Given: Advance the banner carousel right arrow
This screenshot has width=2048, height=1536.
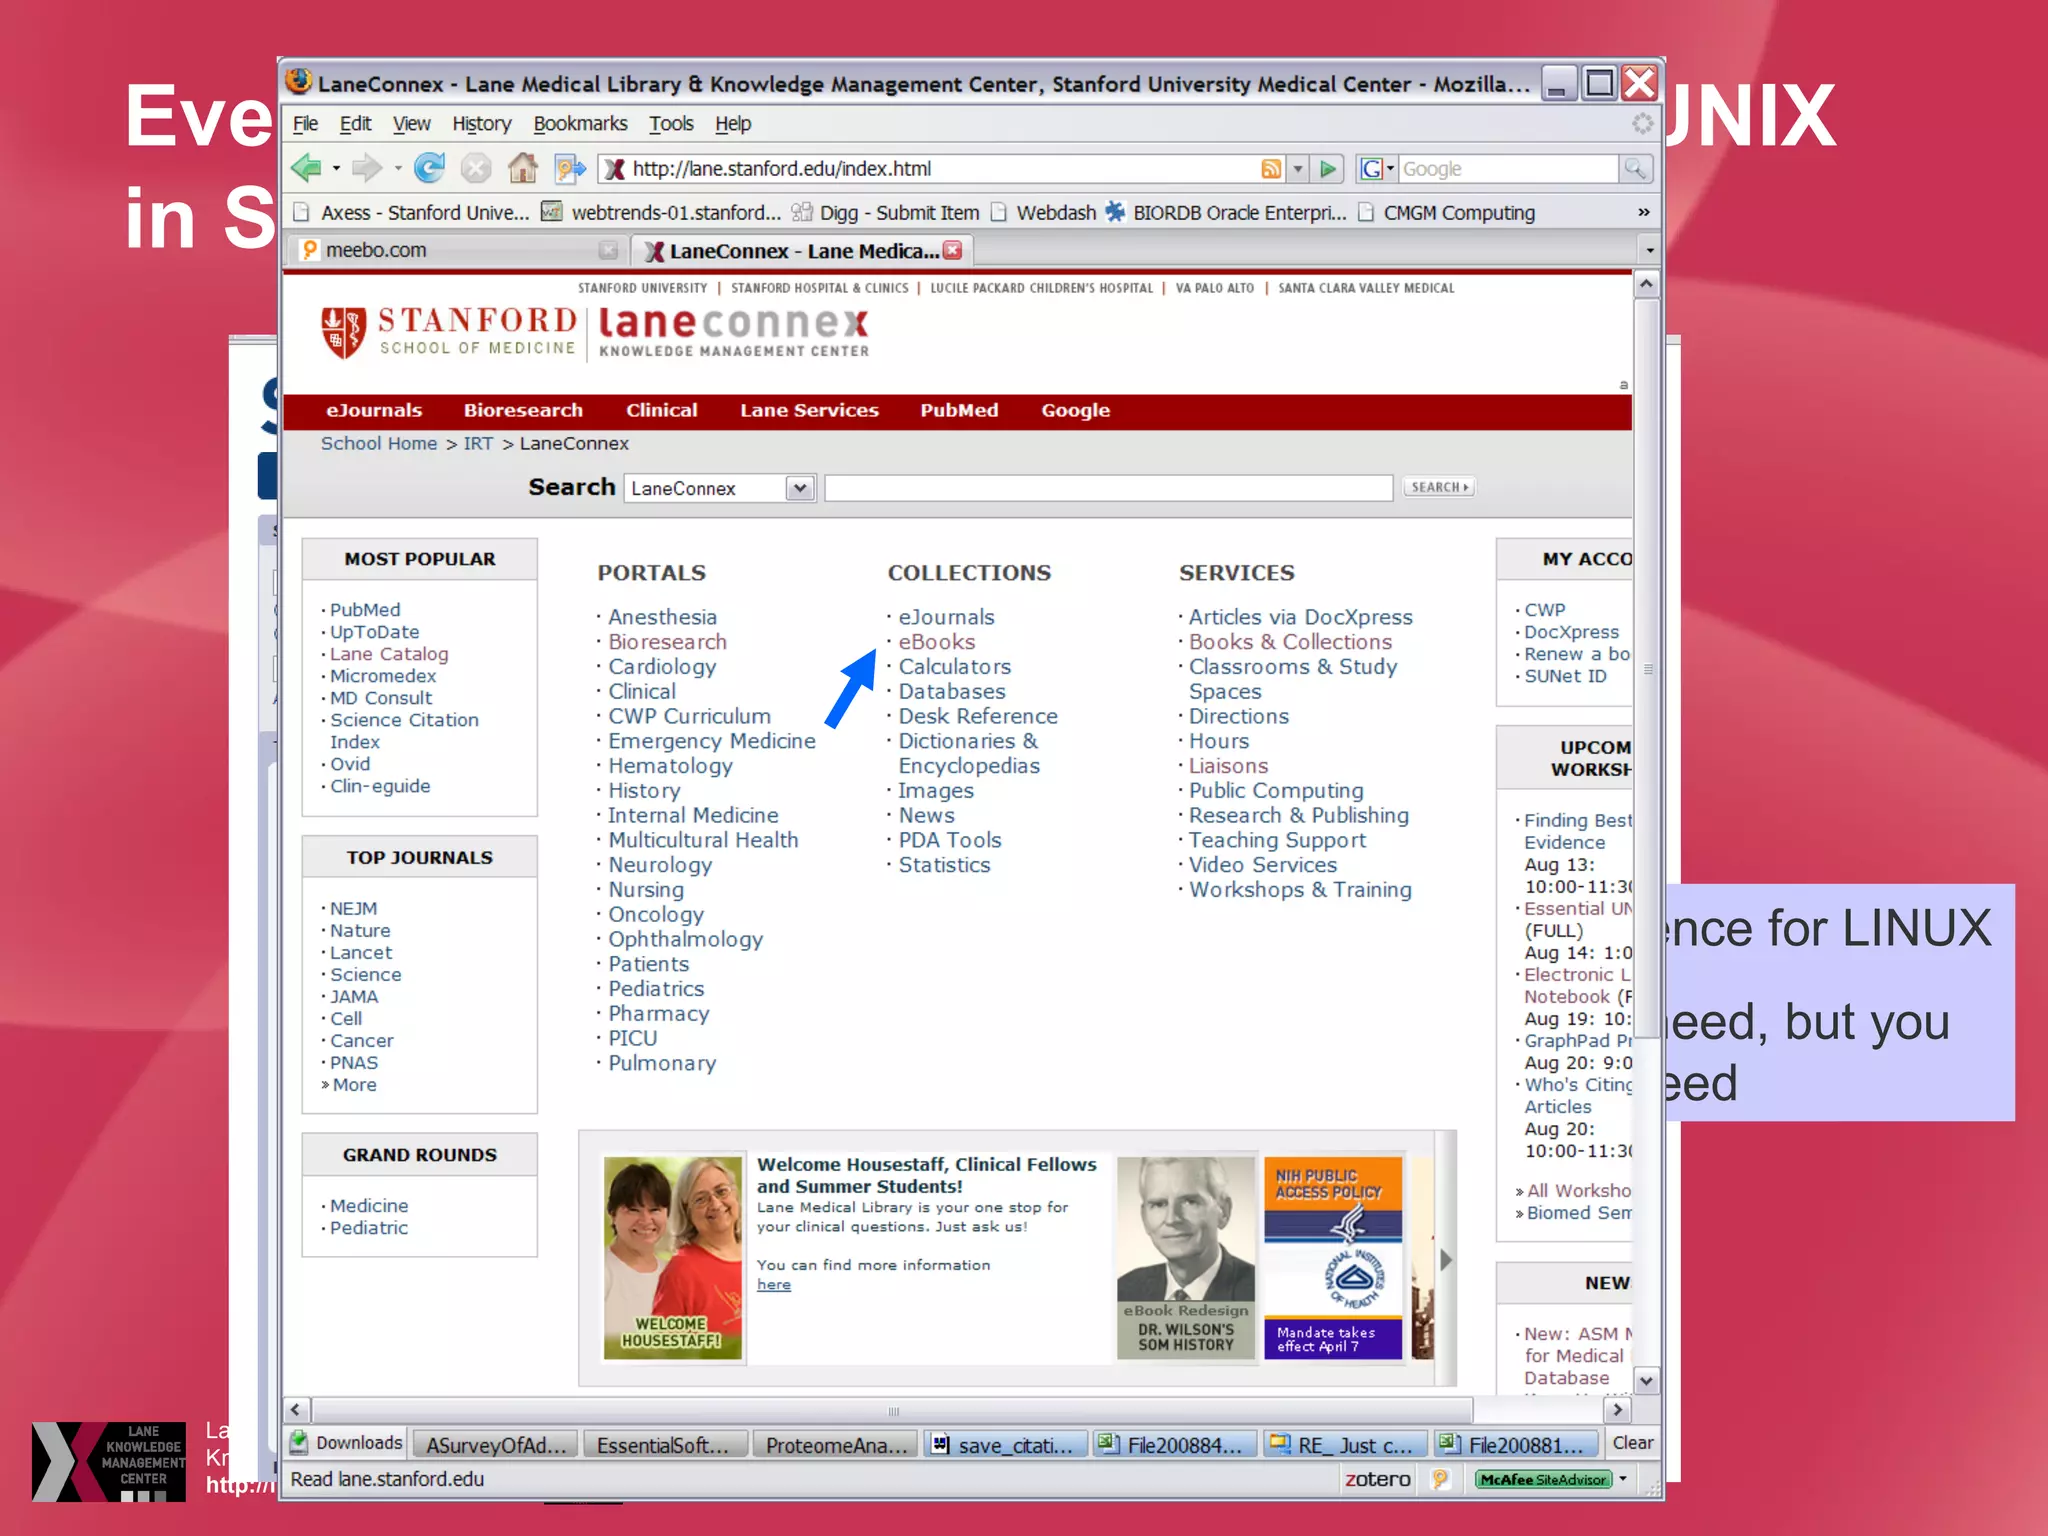Looking at the screenshot, I should (x=1445, y=1260).
